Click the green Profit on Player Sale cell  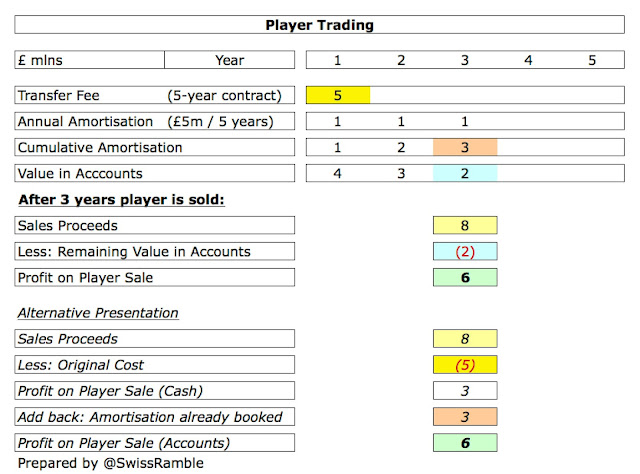coord(465,278)
